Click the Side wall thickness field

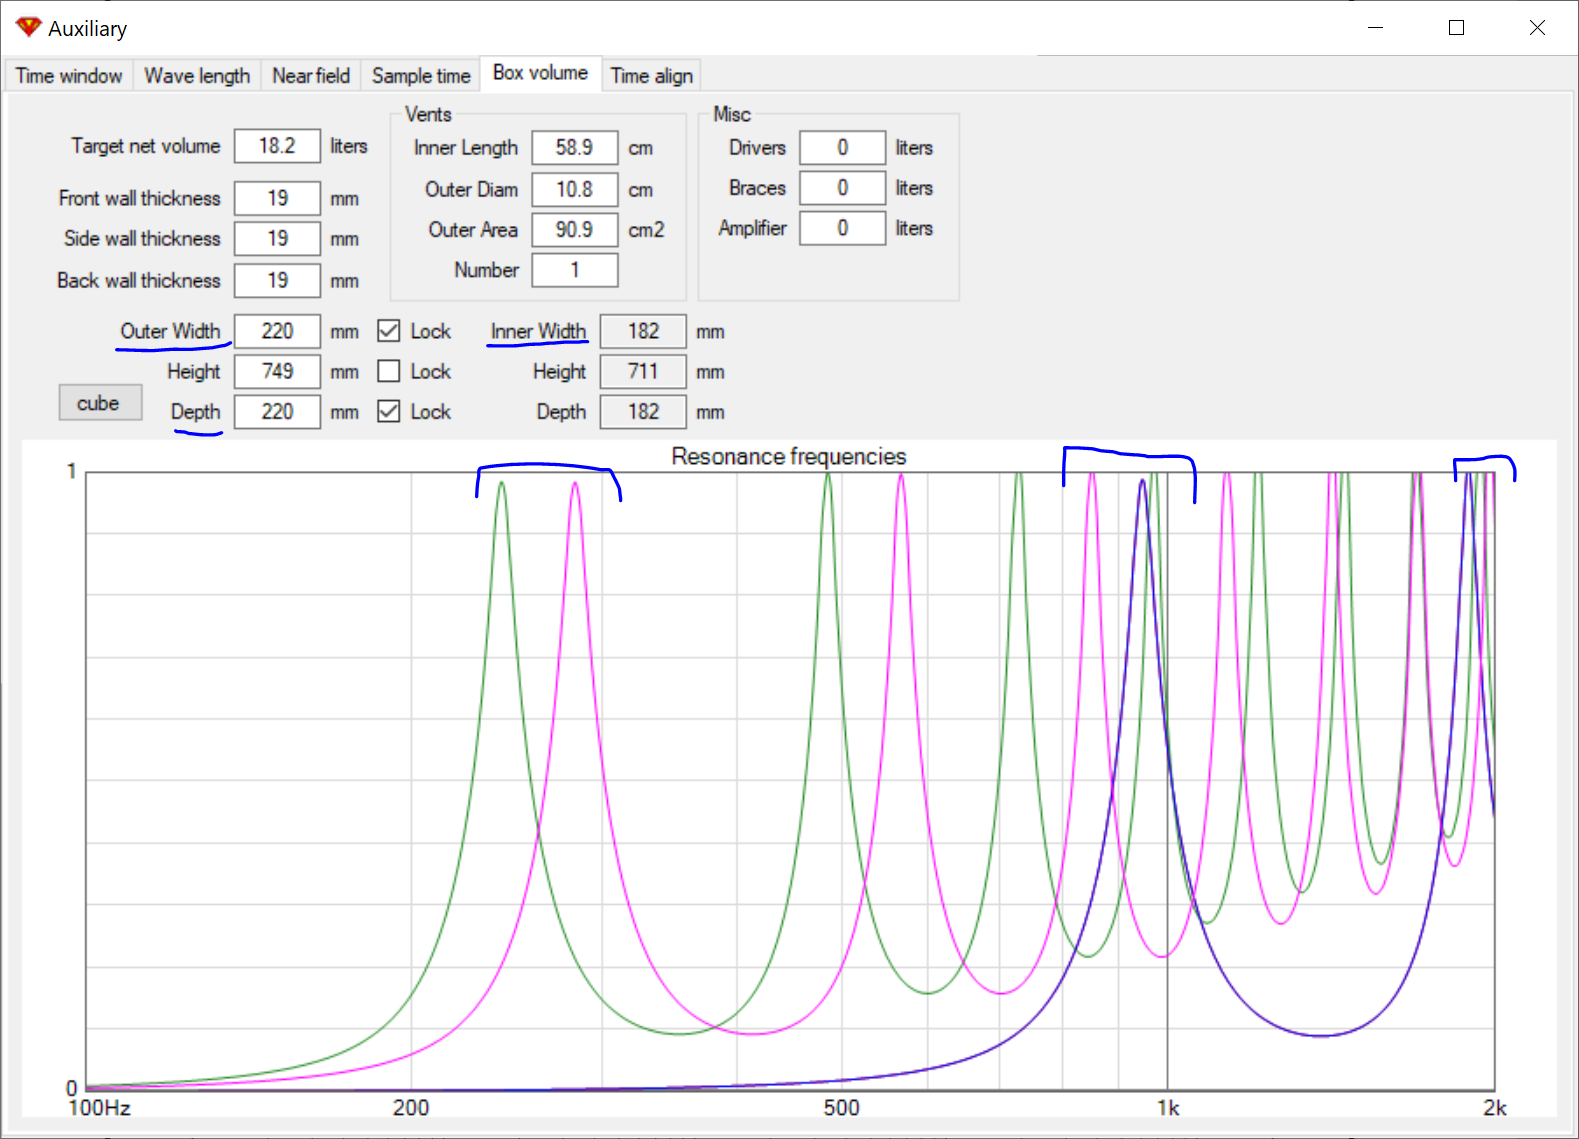277,238
